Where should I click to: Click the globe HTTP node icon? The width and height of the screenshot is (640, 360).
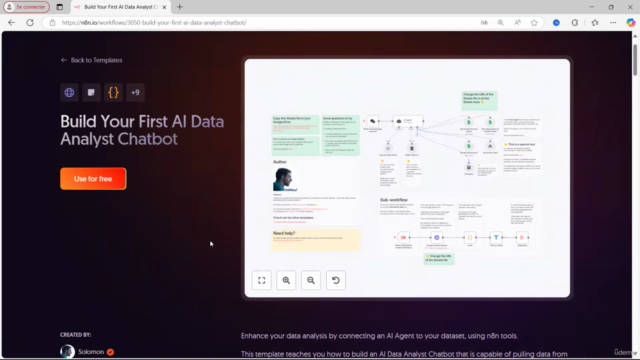coord(69,93)
